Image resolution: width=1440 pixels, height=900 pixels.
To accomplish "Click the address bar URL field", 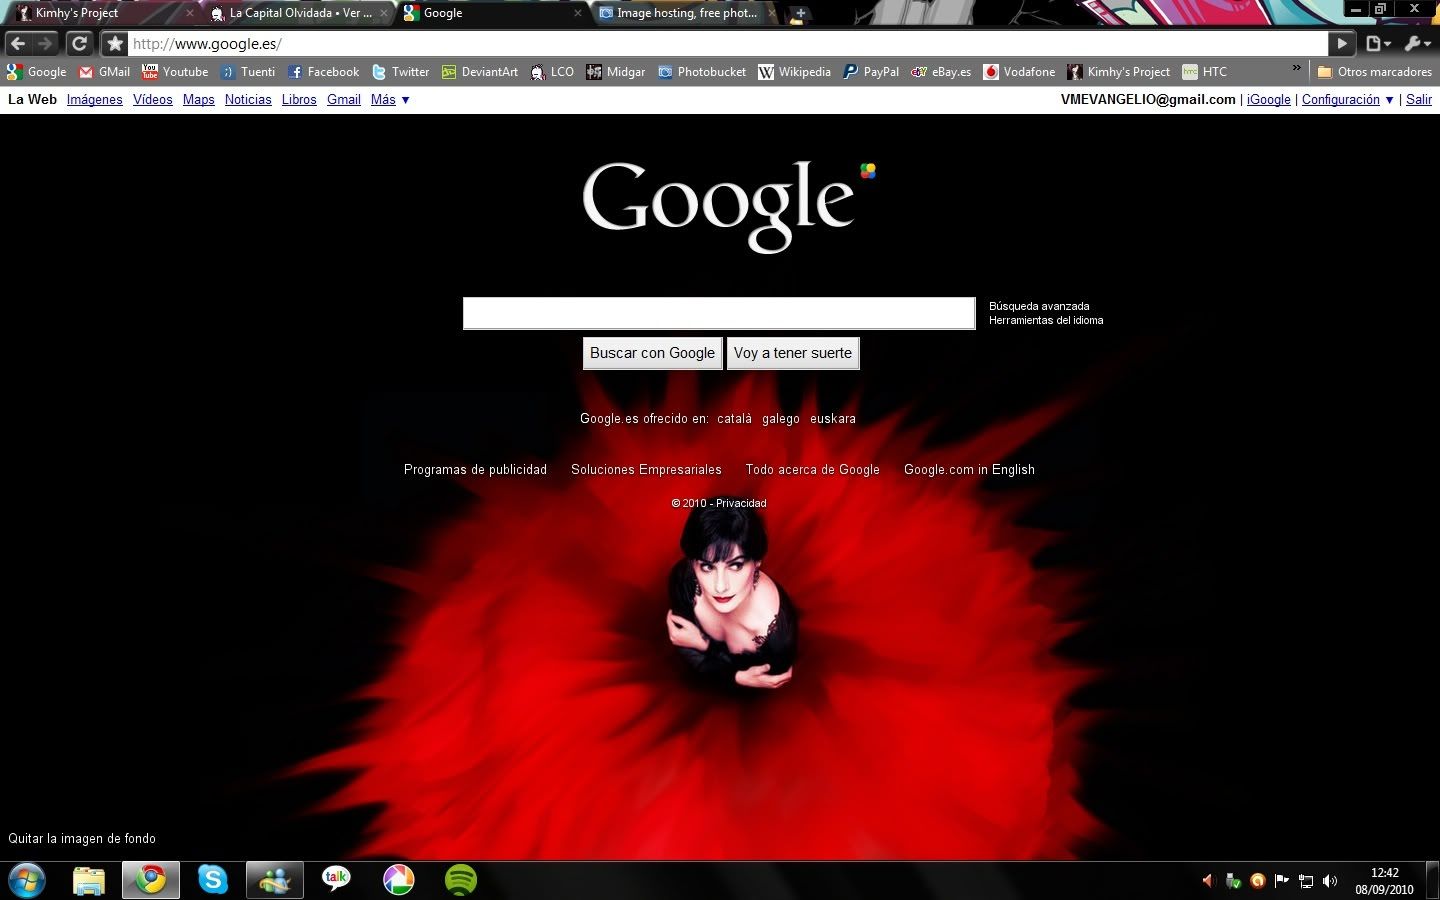I will [x=728, y=44].
